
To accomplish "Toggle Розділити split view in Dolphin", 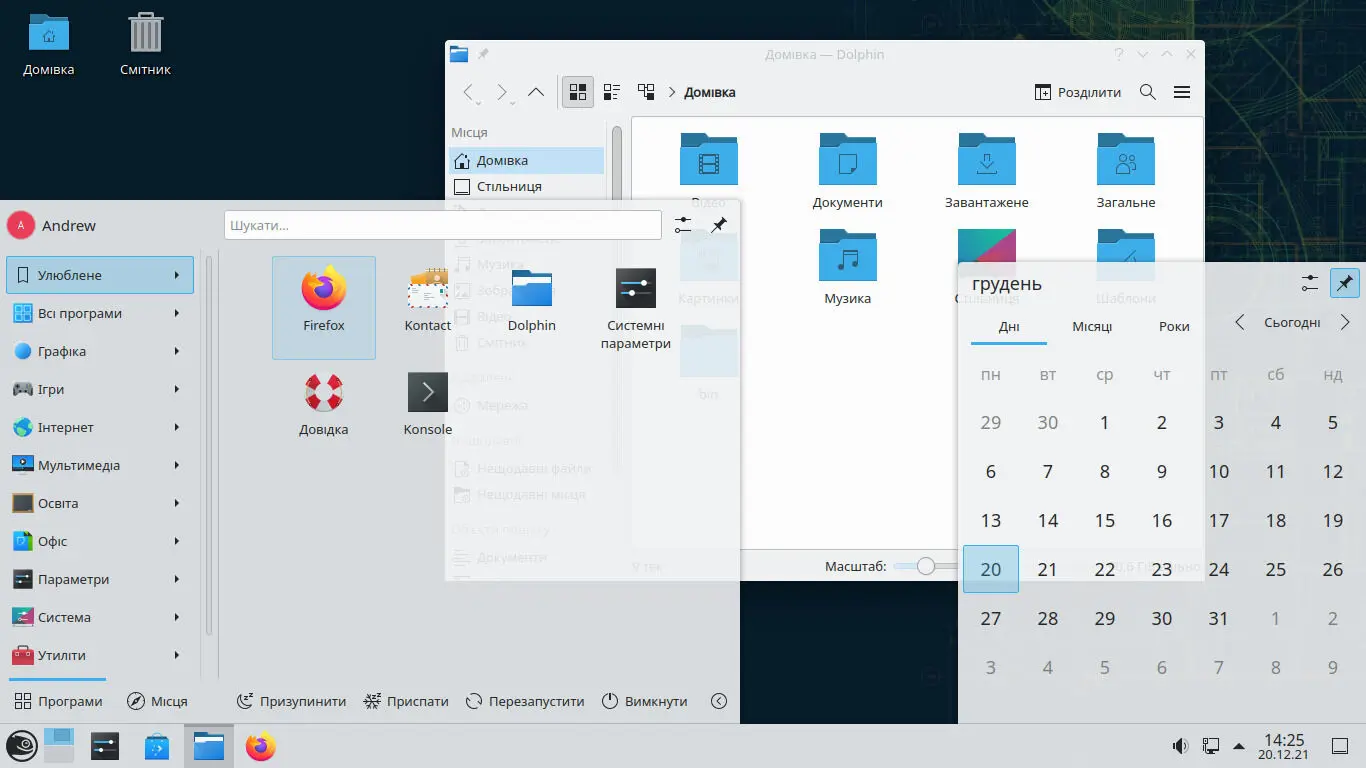I will coord(1078,92).
